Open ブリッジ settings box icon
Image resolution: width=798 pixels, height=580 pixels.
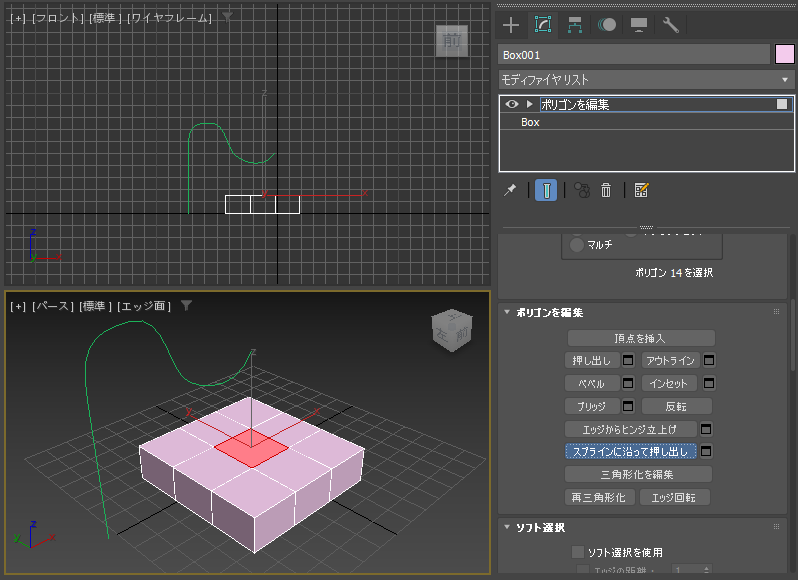click(628, 406)
